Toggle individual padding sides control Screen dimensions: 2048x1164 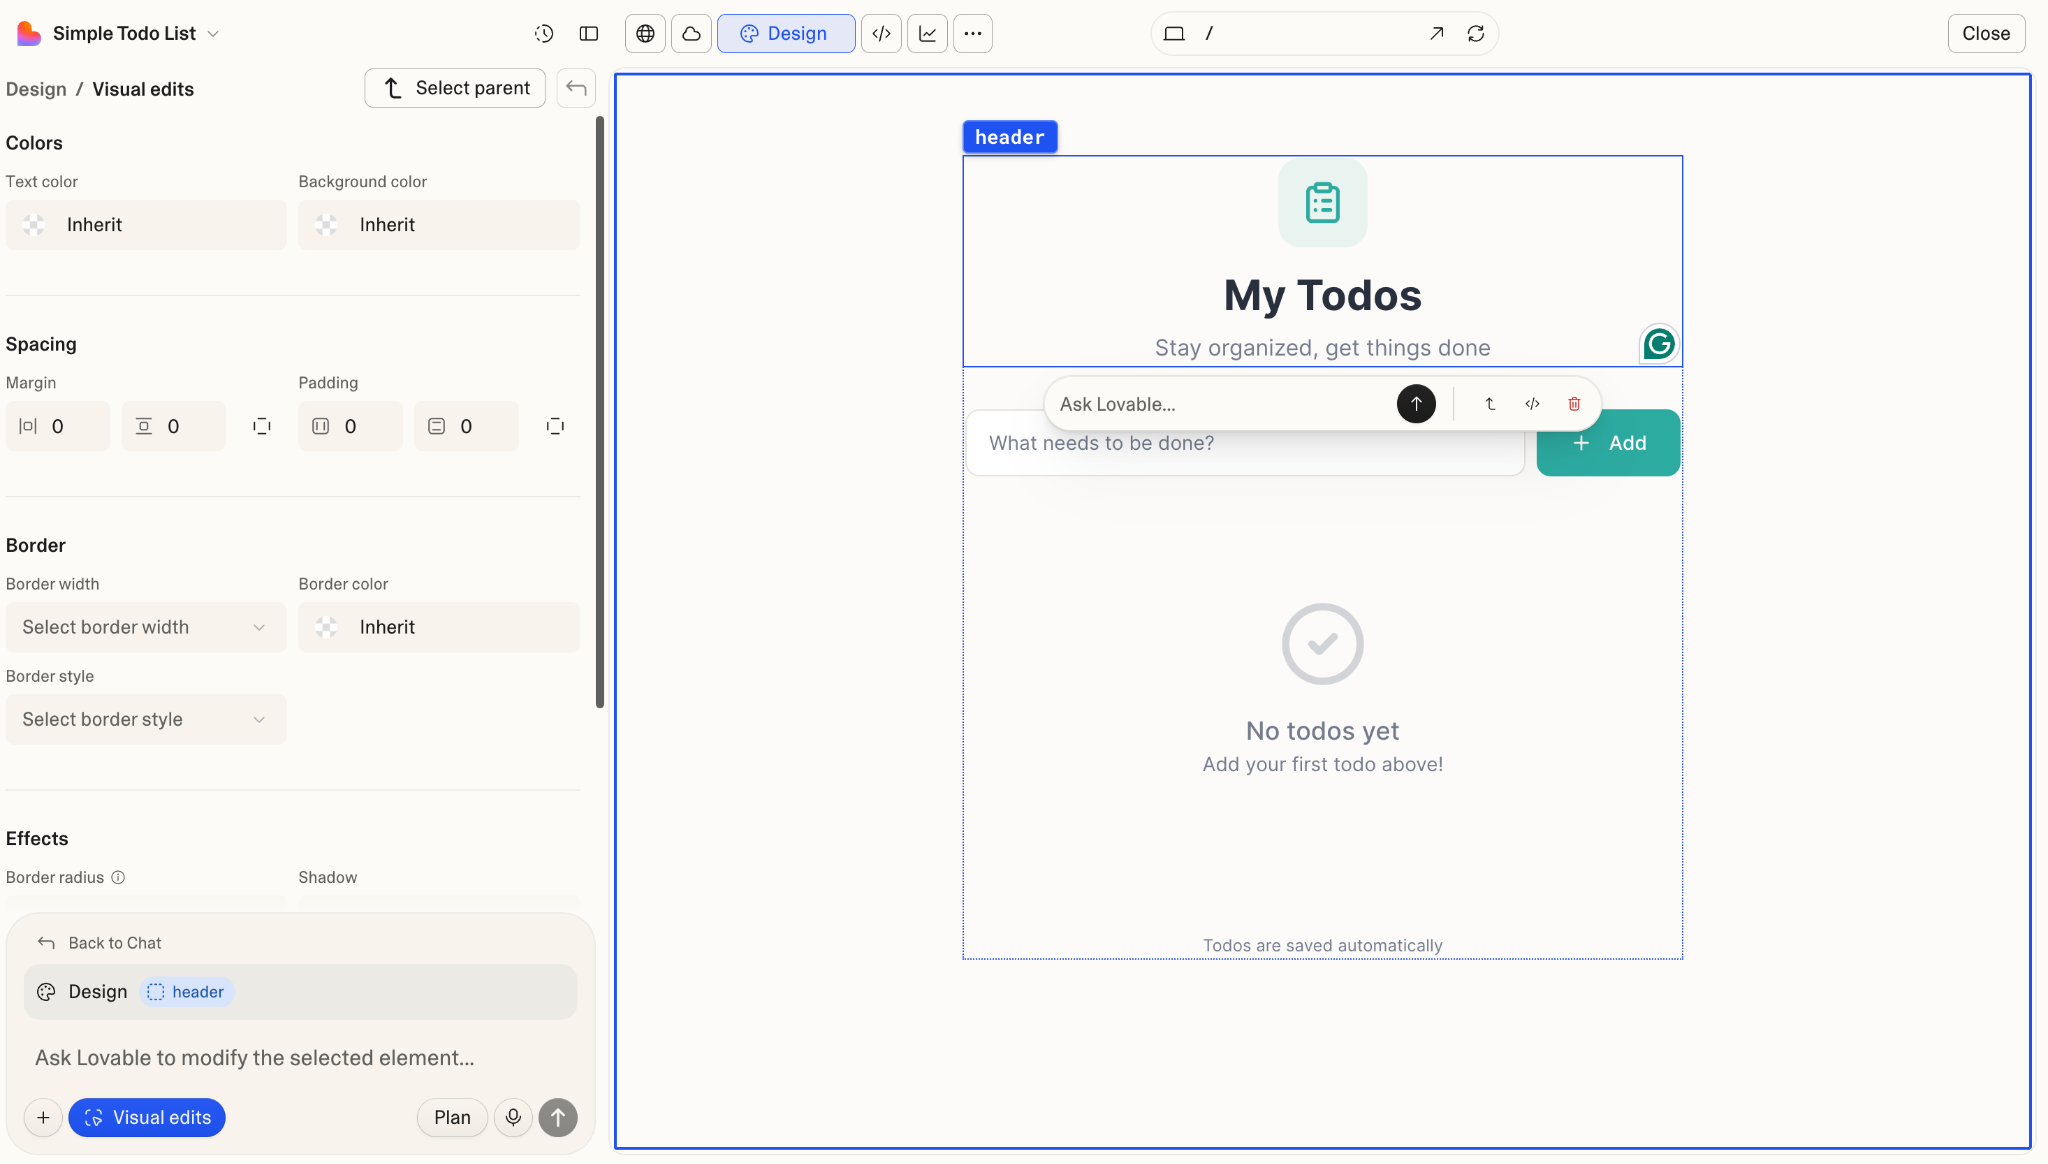(x=555, y=426)
